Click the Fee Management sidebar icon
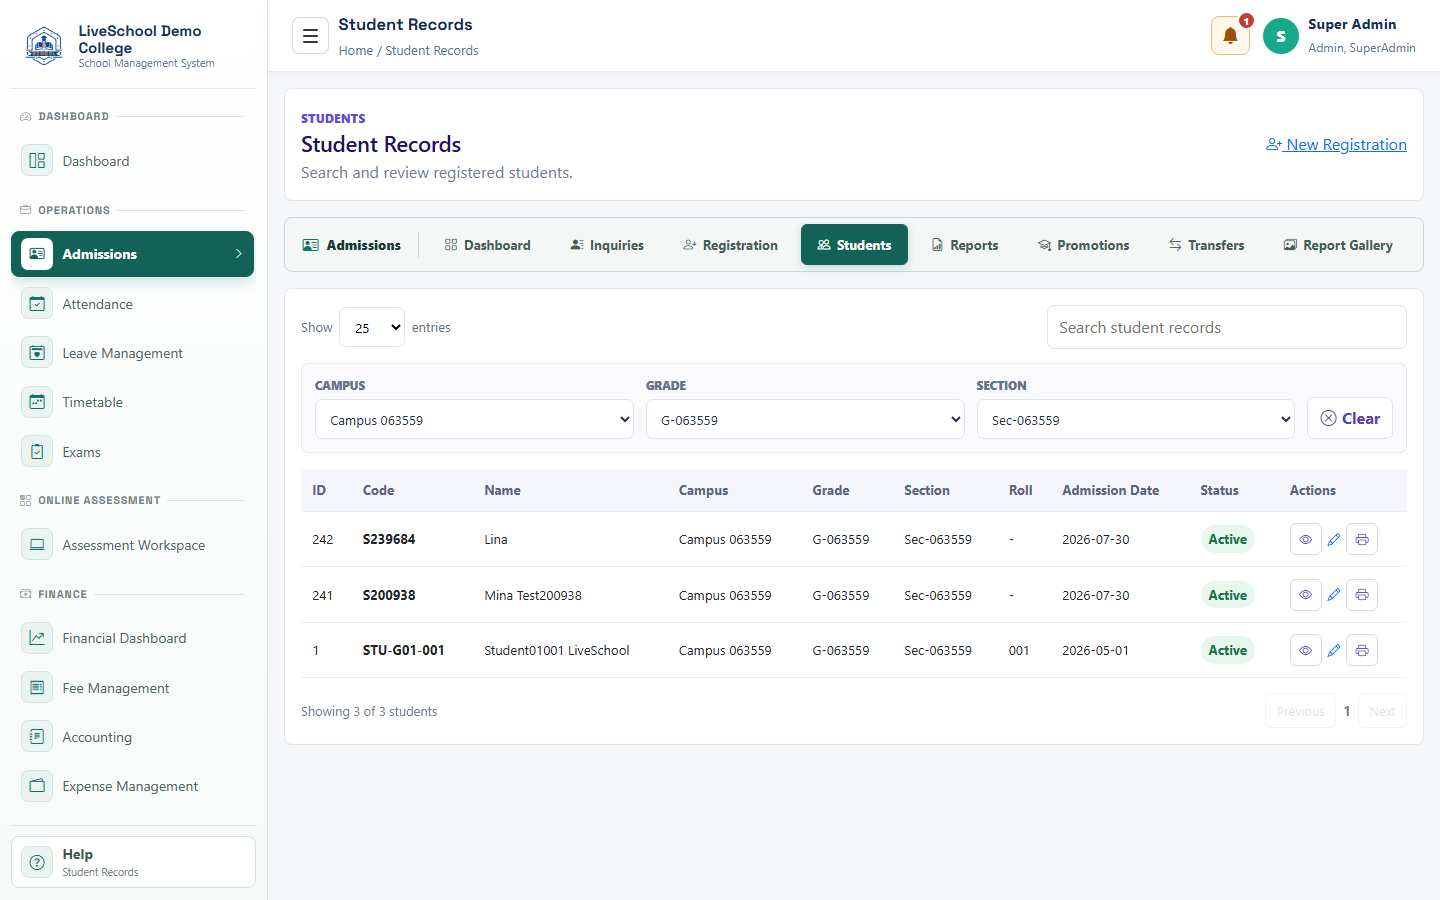 click(x=37, y=688)
